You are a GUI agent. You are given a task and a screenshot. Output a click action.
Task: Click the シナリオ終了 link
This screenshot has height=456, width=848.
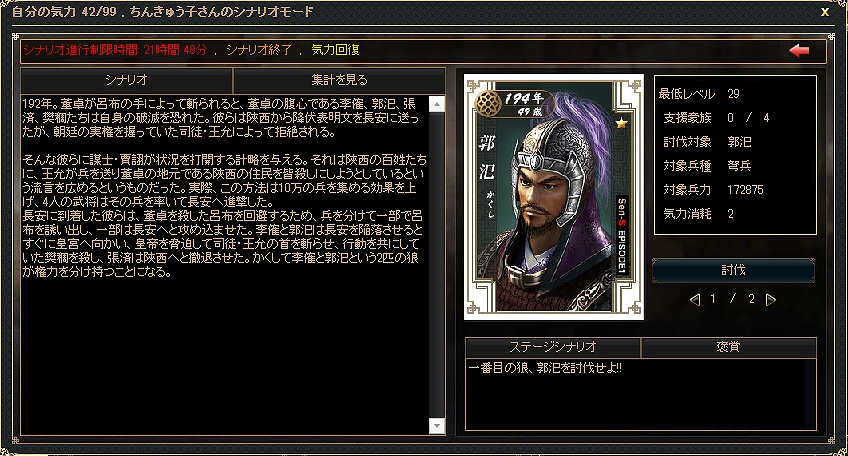(259, 50)
